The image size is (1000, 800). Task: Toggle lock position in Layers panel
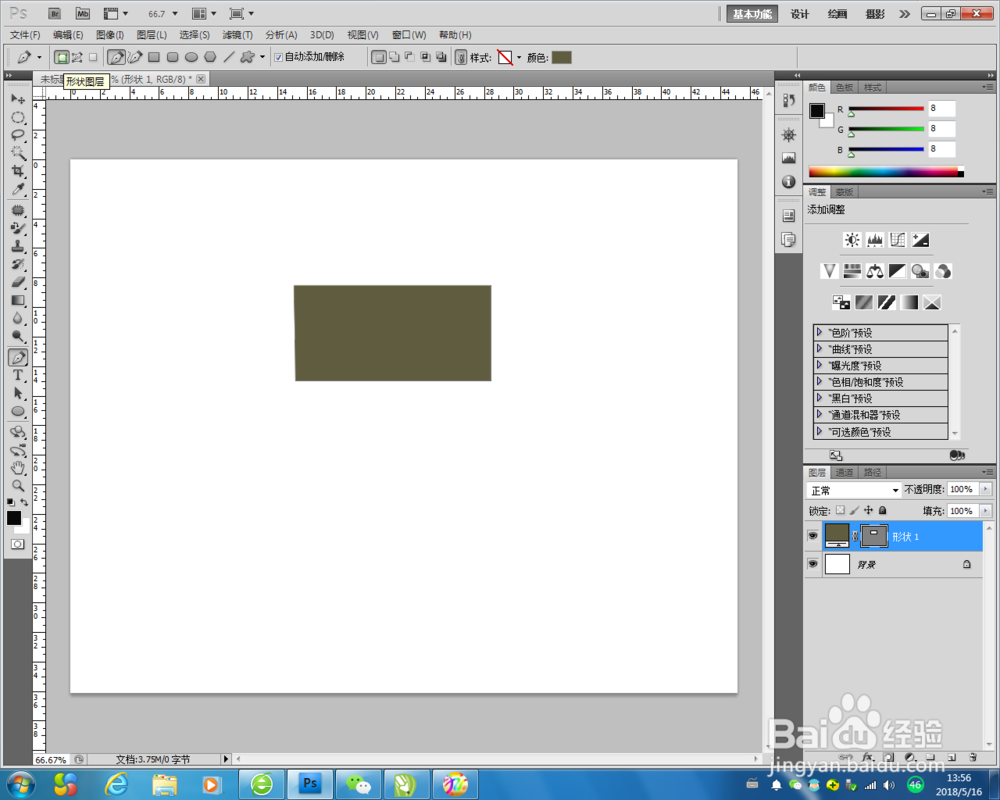869,510
